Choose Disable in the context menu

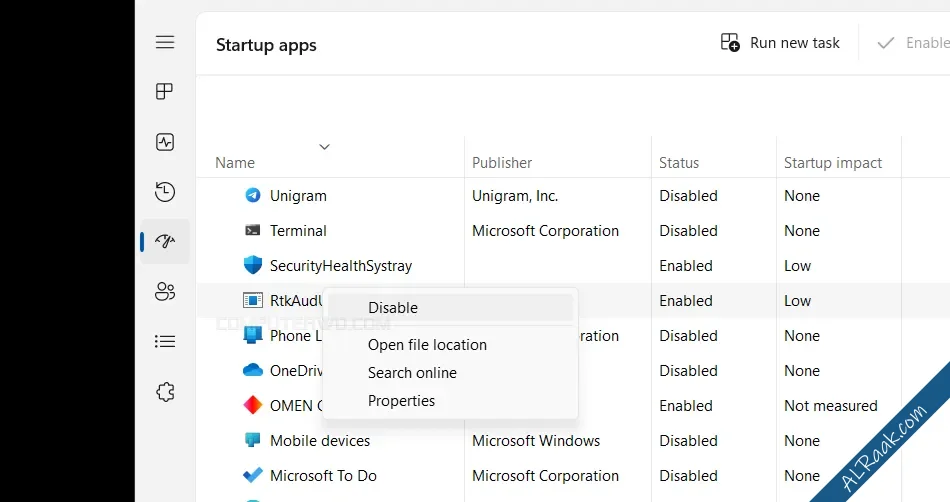click(451, 308)
